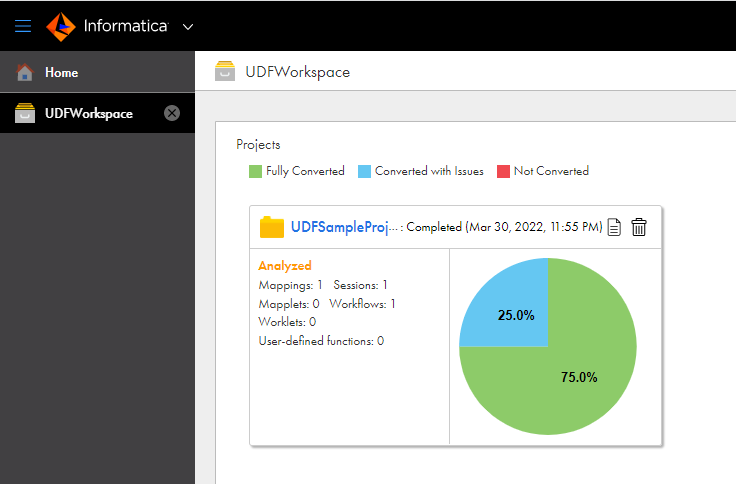The height and width of the screenshot is (484, 736).
Task: Click the blue Converted with Issues swatch
Action: pos(364,171)
